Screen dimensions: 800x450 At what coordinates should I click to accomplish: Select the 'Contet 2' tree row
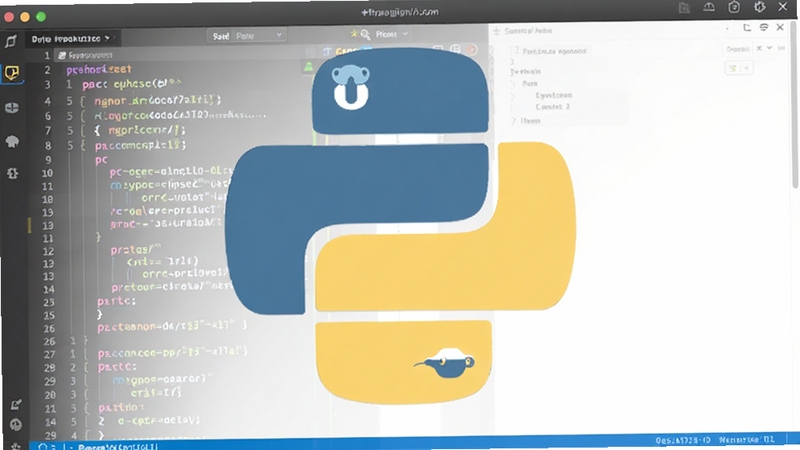click(x=552, y=107)
